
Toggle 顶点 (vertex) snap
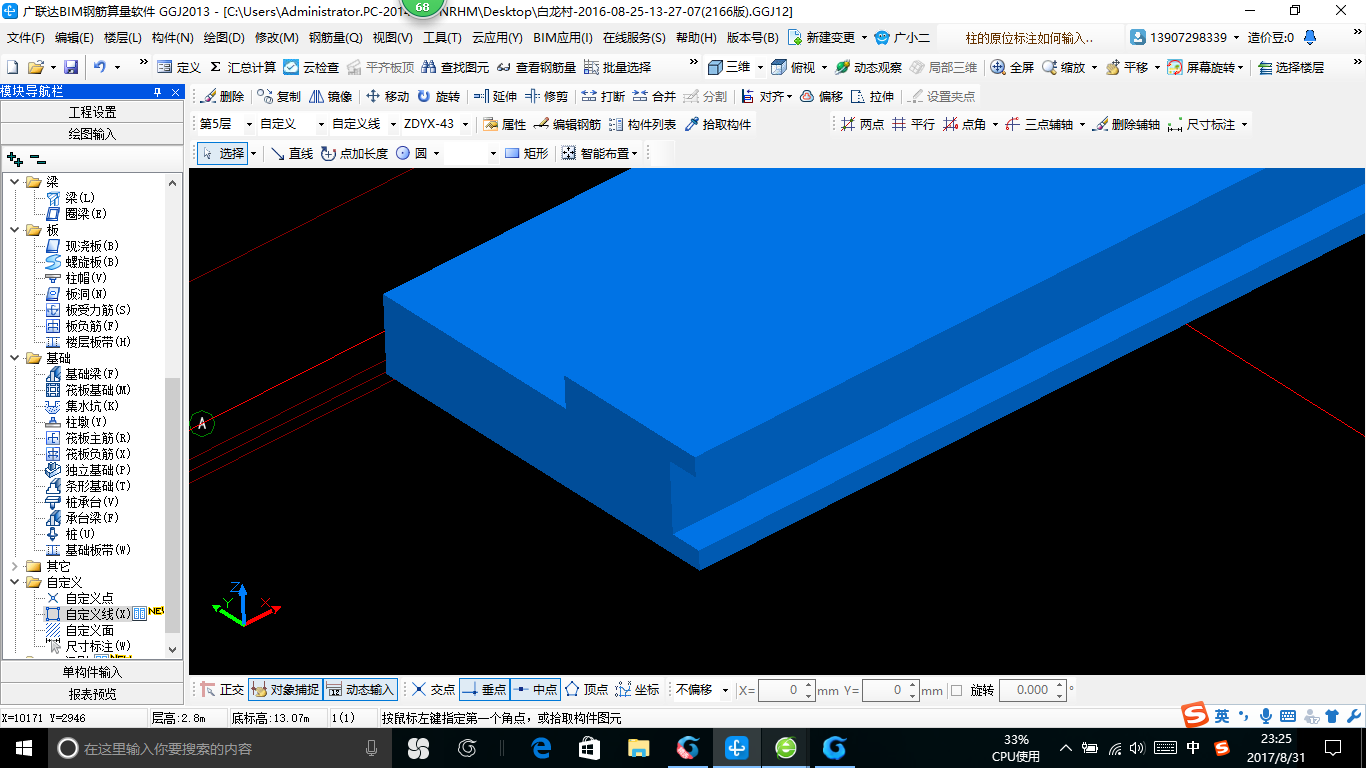pos(586,690)
